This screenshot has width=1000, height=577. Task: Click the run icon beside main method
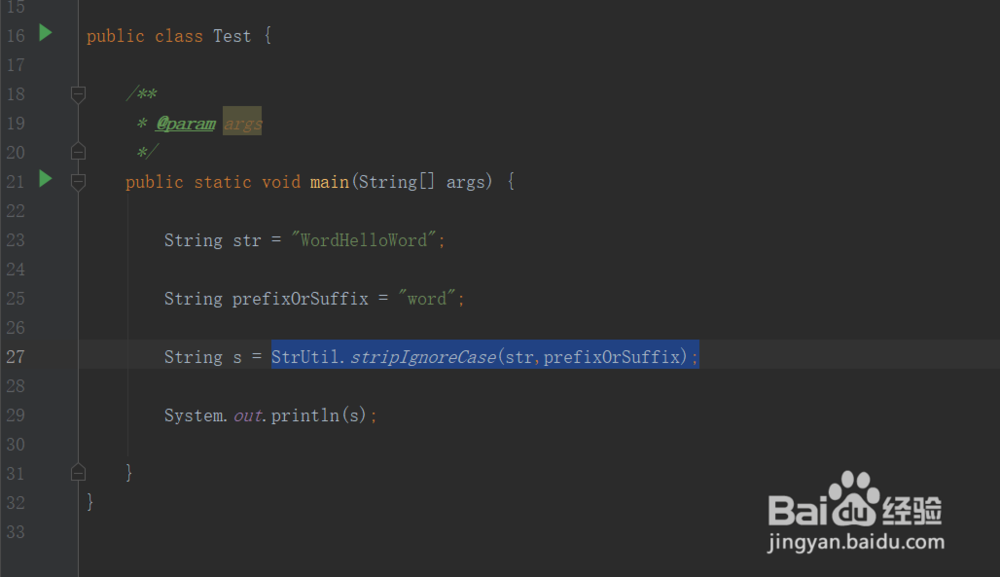point(45,179)
